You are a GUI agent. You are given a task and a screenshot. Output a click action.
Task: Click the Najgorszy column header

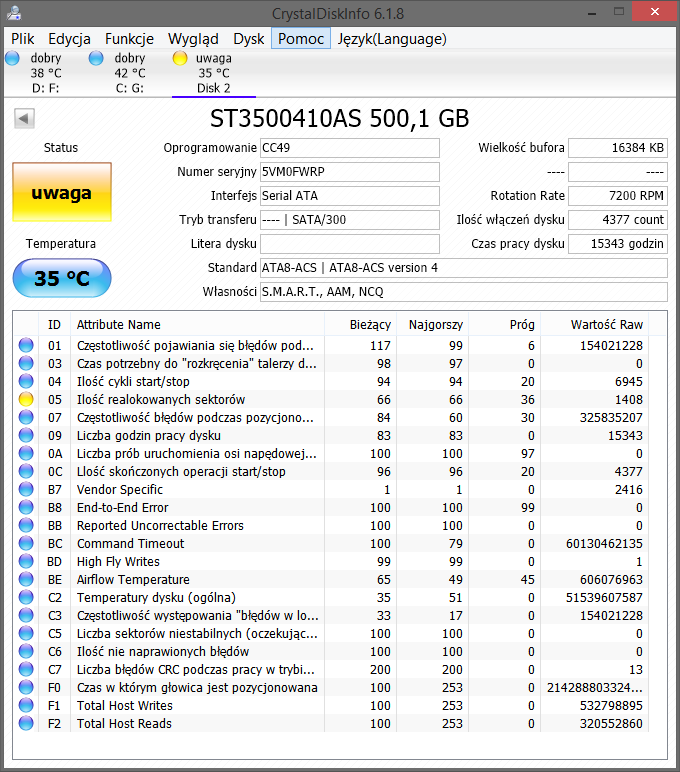[x=432, y=324]
